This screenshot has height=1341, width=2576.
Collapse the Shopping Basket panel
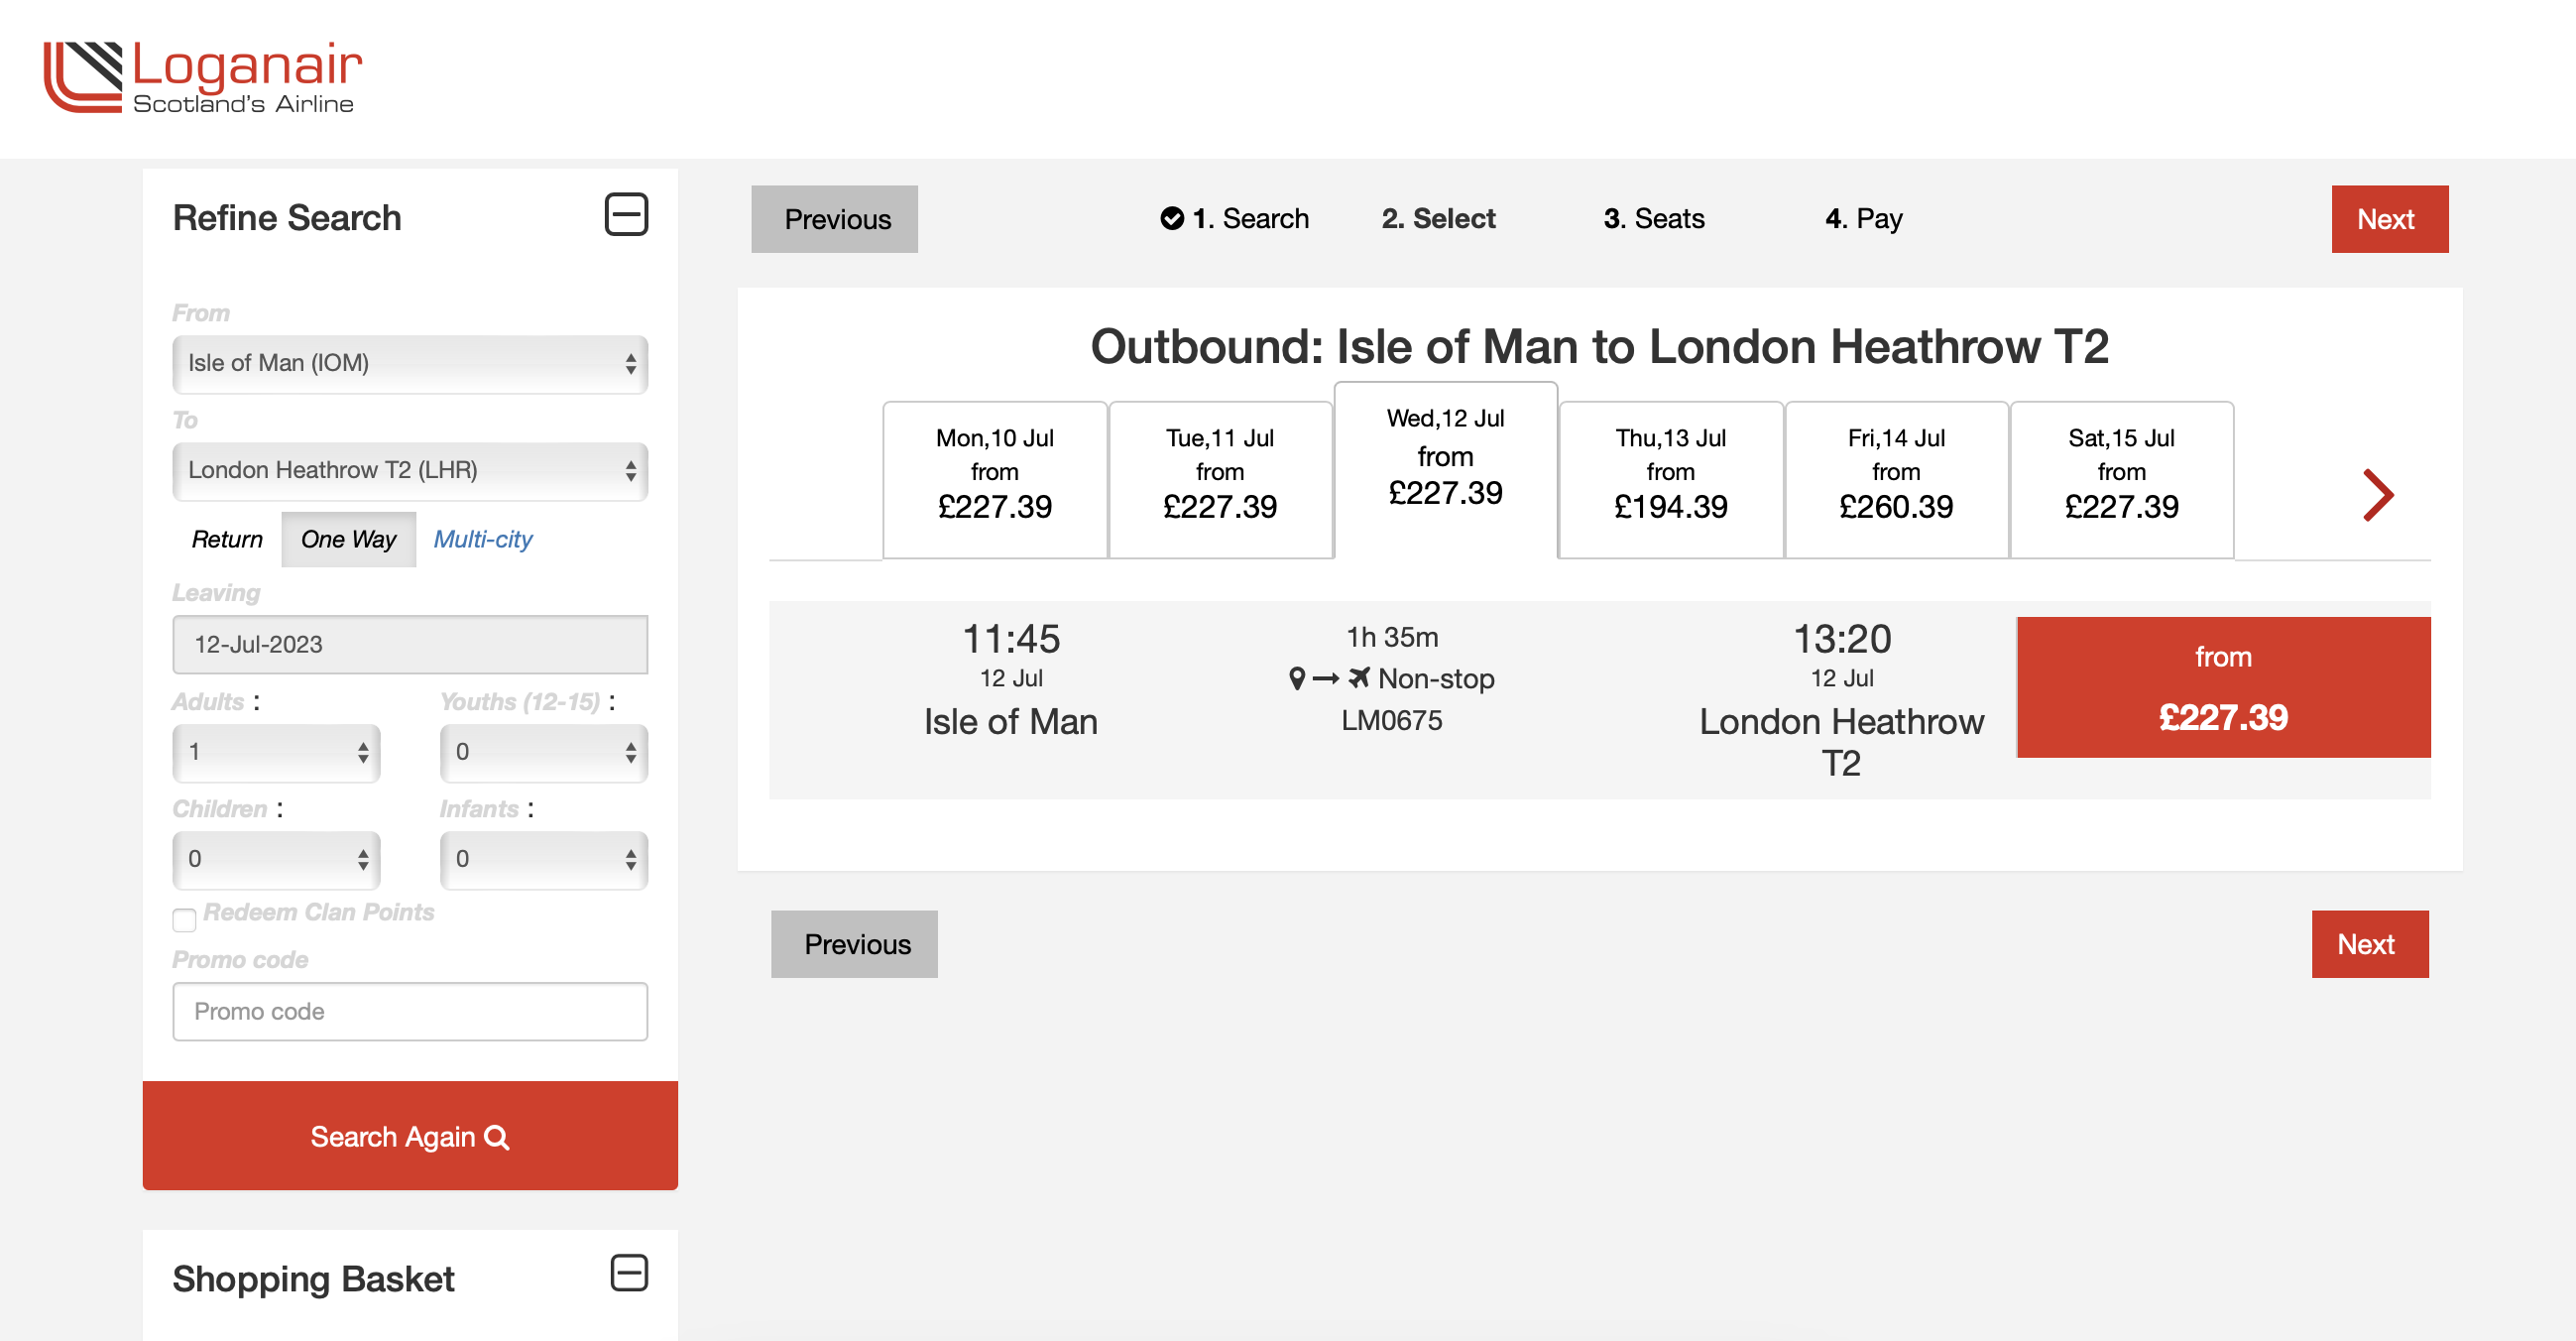[x=629, y=1273]
